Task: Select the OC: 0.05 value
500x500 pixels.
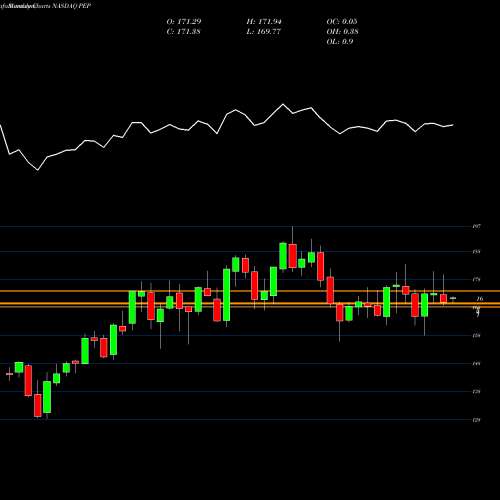Action: tap(342, 22)
